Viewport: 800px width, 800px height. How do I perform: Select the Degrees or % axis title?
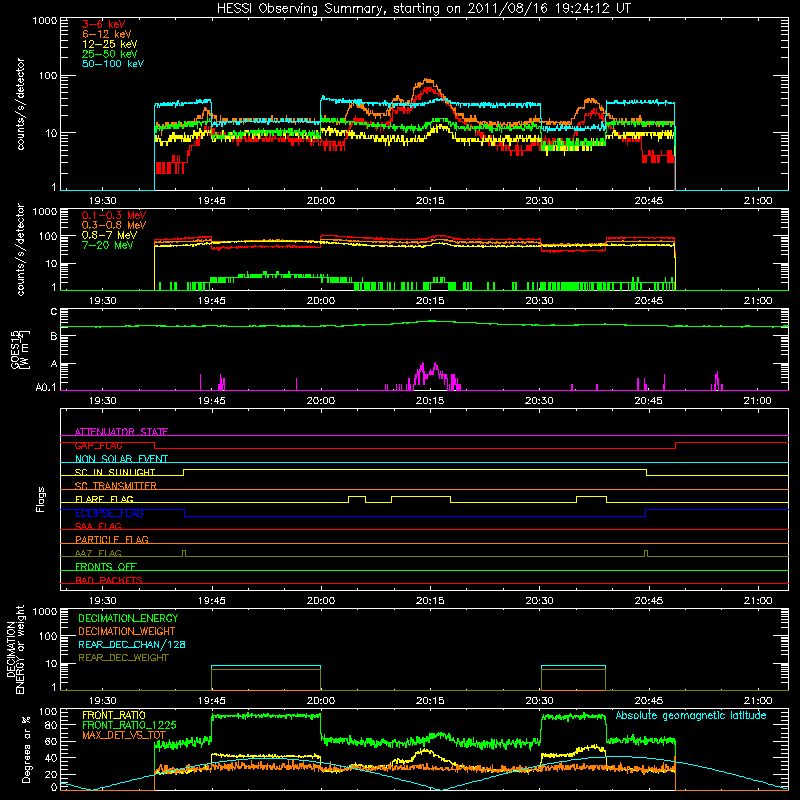click(26, 749)
